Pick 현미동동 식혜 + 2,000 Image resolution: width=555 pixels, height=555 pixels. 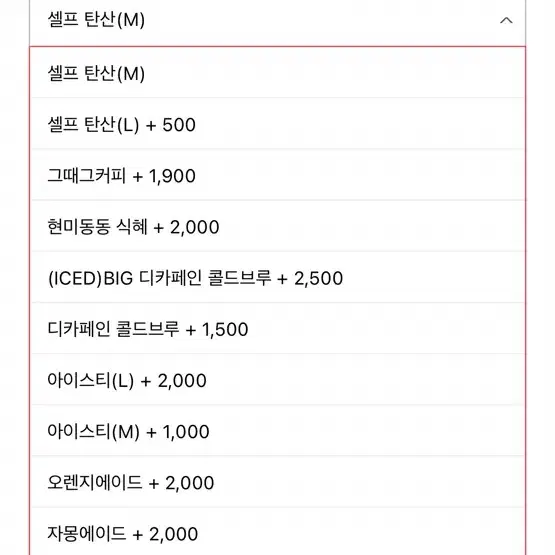[x=278, y=227]
